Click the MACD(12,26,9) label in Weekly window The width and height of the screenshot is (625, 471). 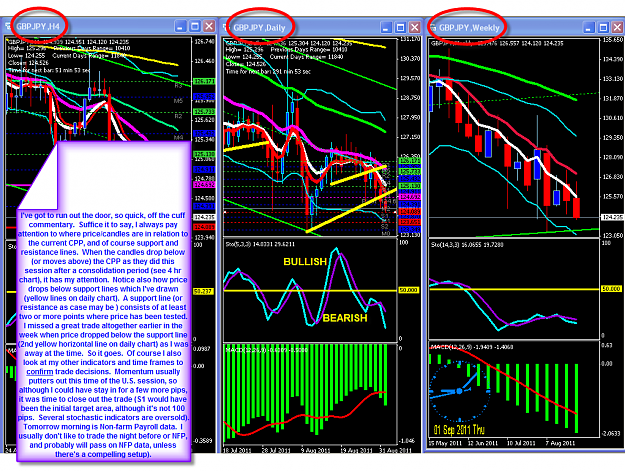tap(472, 347)
